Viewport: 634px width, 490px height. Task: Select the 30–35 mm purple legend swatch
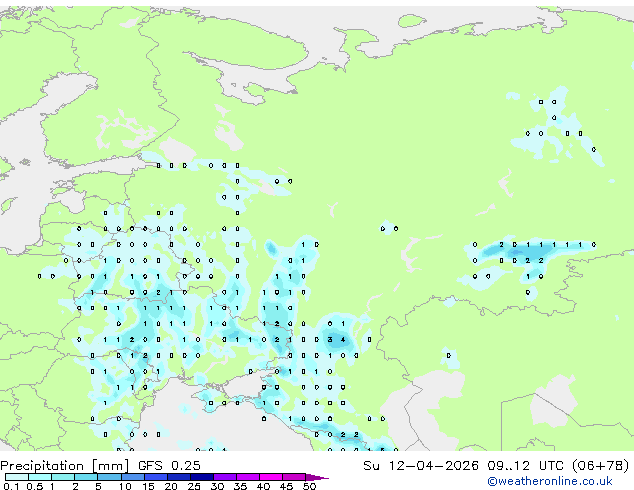click(225, 477)
